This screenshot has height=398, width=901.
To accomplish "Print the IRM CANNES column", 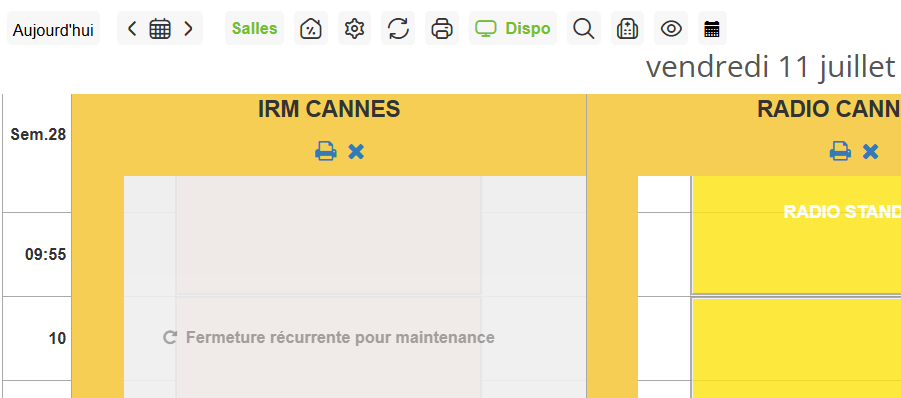I will pos(326,152).
